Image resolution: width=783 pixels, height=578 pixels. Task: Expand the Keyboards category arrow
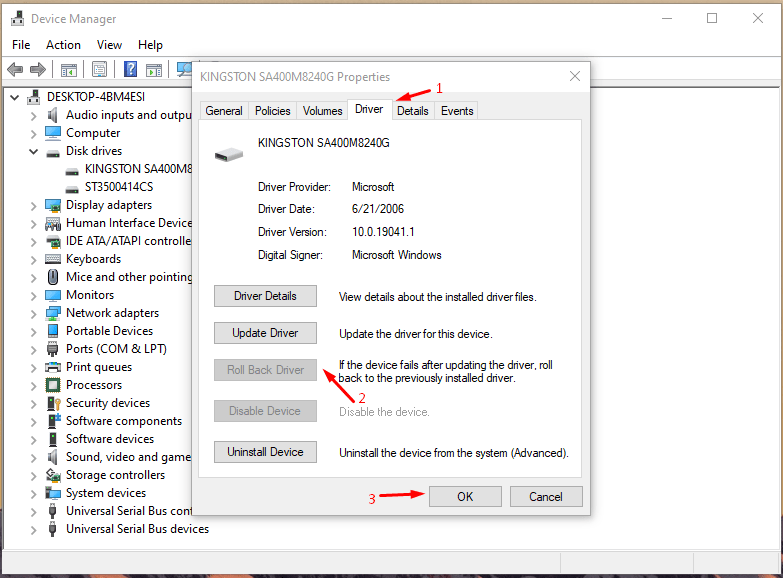[33, 260]
